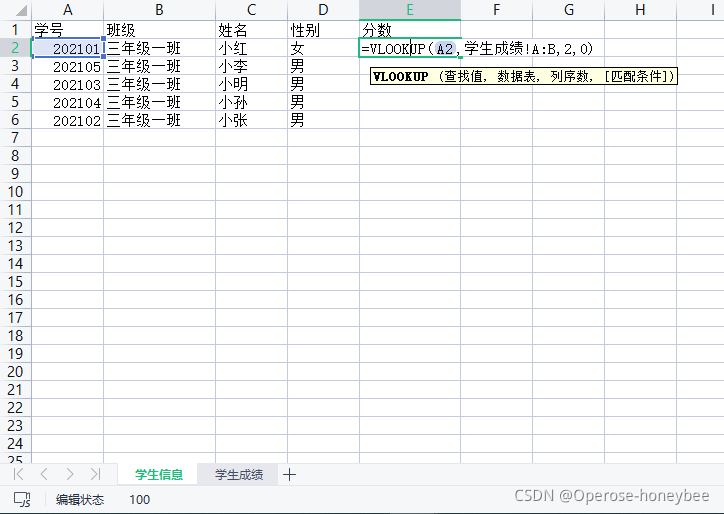Select 男 cell in 小张 row
The width and height of the screenshot is (724, 514).
coord(323,120)
